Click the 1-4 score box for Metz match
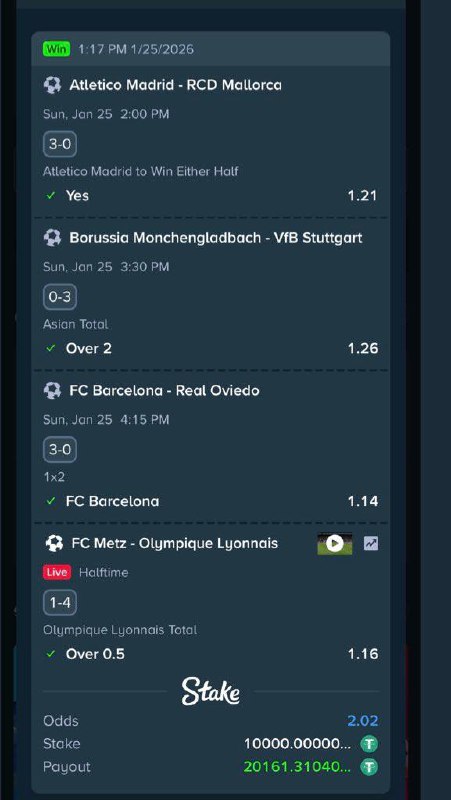Screen dimensions: 451x800 (60, 603)
